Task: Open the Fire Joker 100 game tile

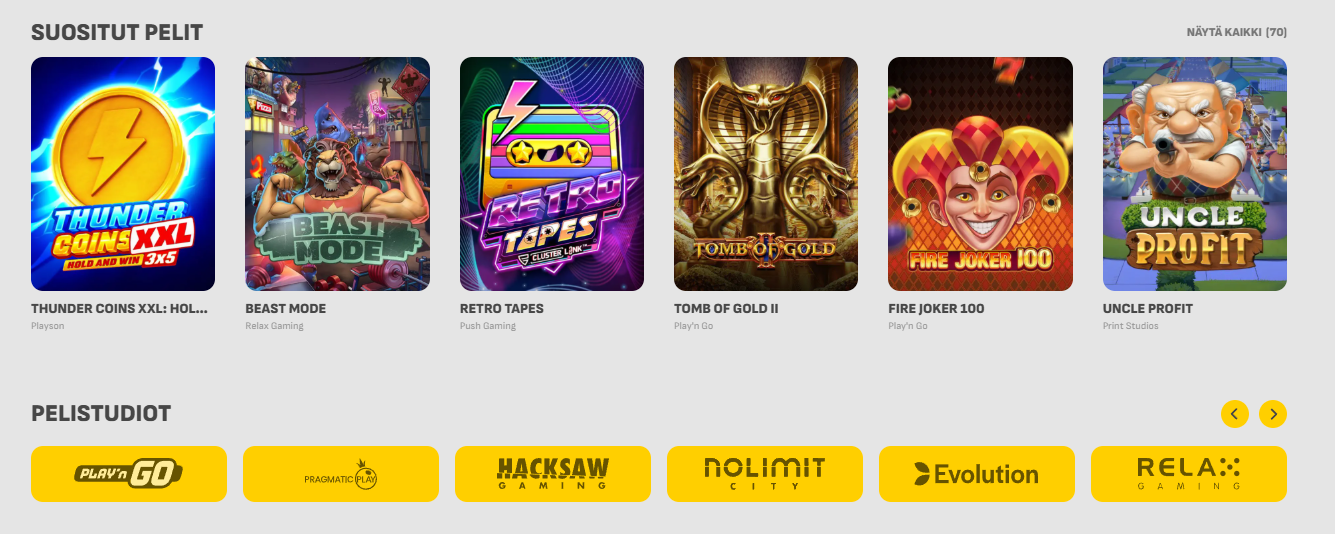Action: coord(980,174)
